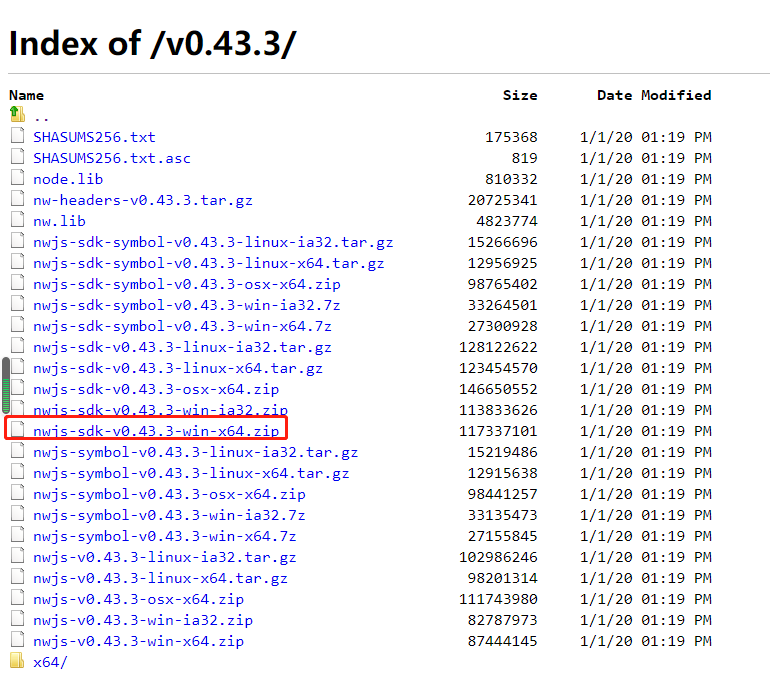The height and width of the screenshot is (696, 770).
Task: Click the size value 87444145
Action: (503, 641)
